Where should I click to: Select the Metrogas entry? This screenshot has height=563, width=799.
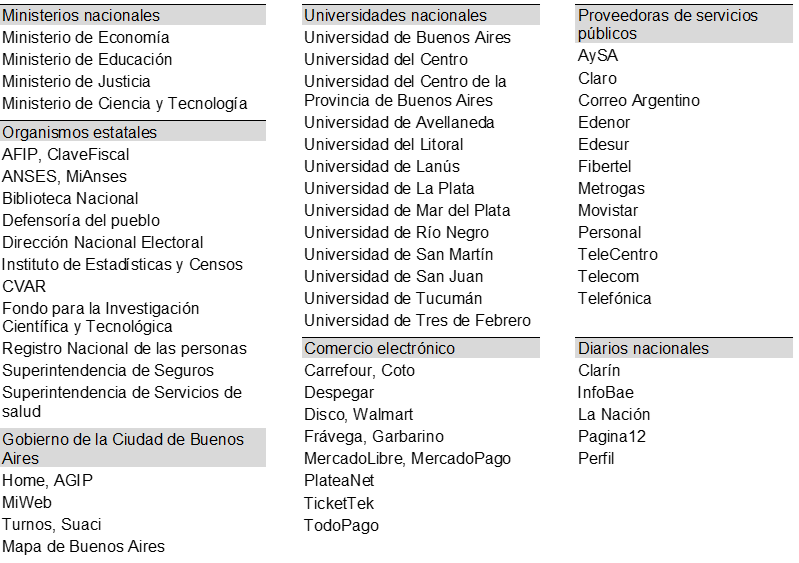(x=611, y=189)
